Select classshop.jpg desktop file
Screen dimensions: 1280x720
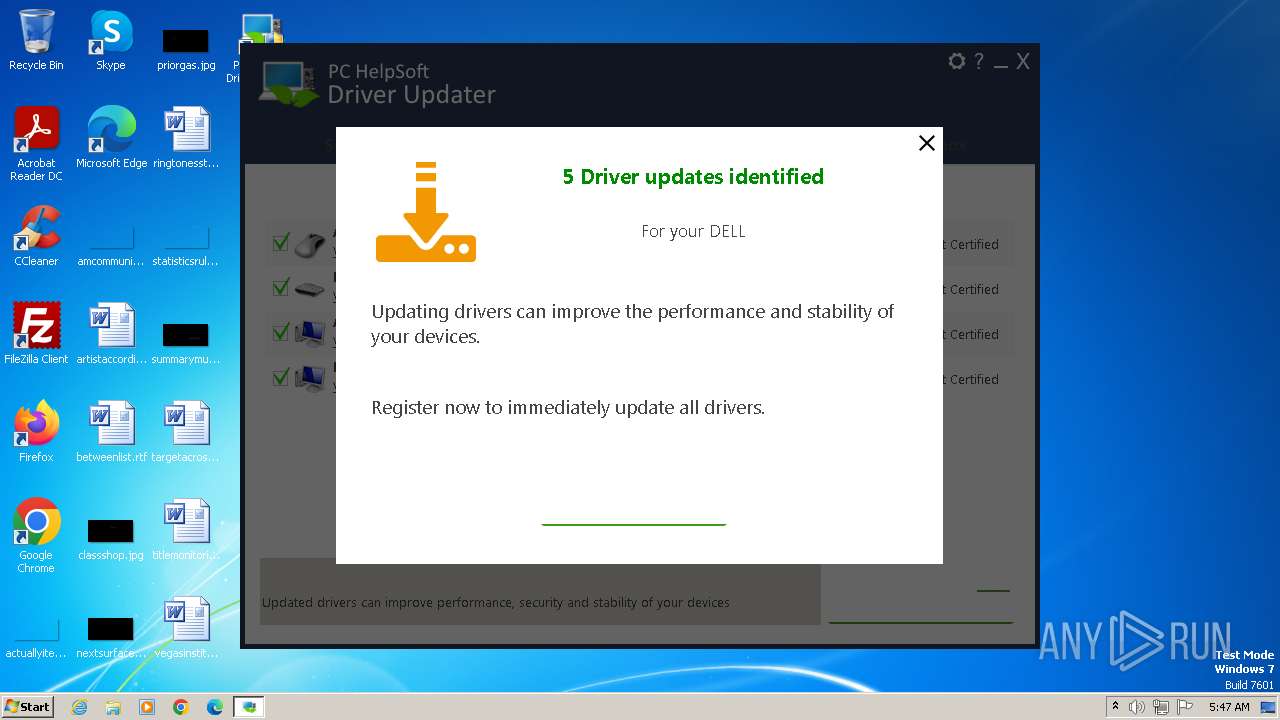[111, 539]
